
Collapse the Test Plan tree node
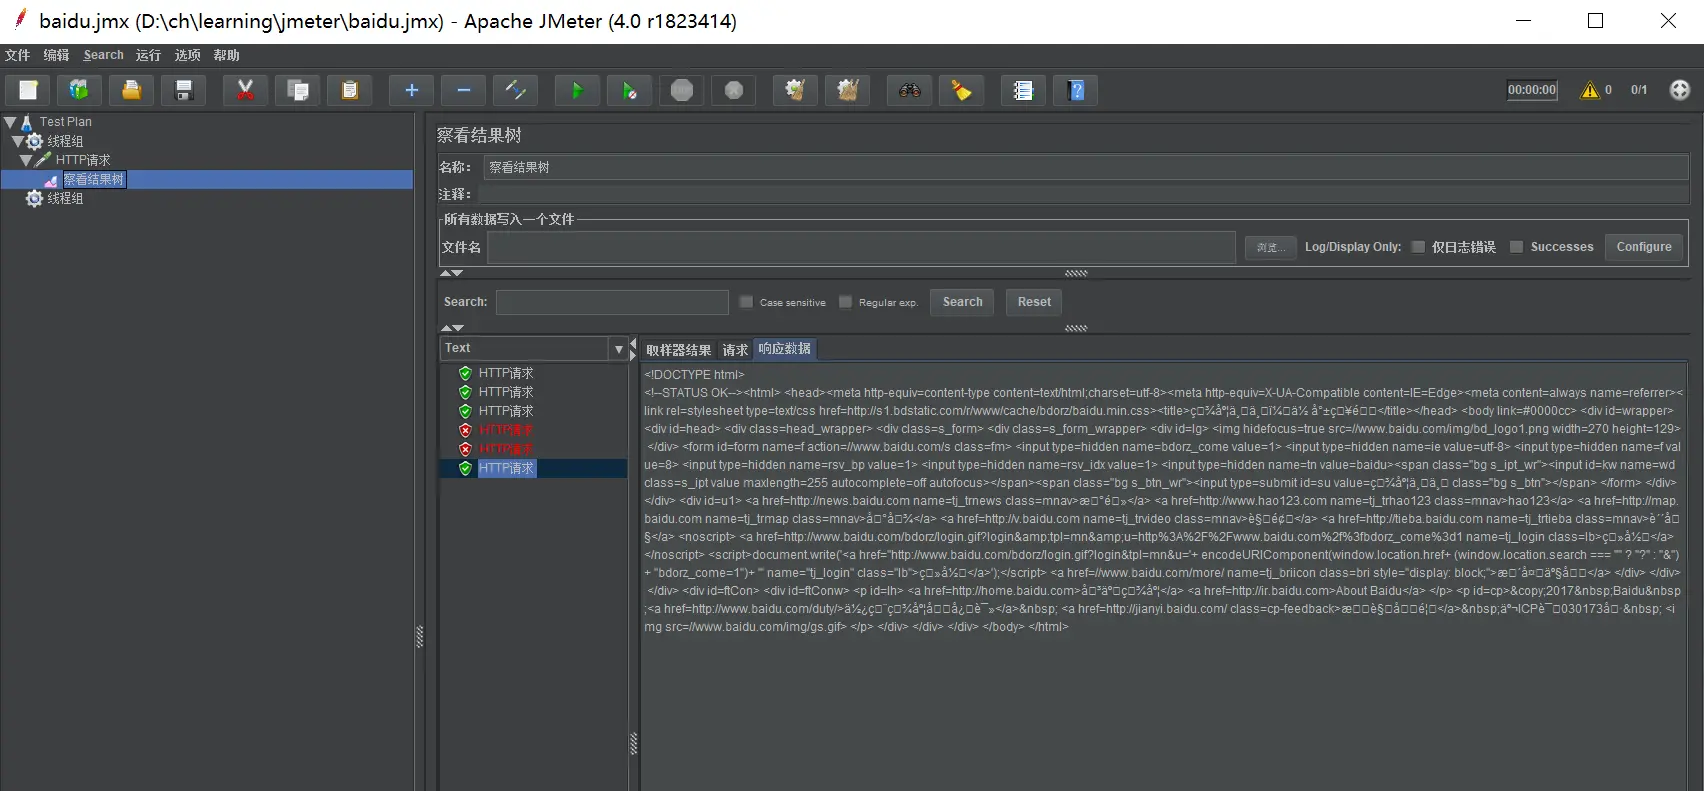click(10, 122)
